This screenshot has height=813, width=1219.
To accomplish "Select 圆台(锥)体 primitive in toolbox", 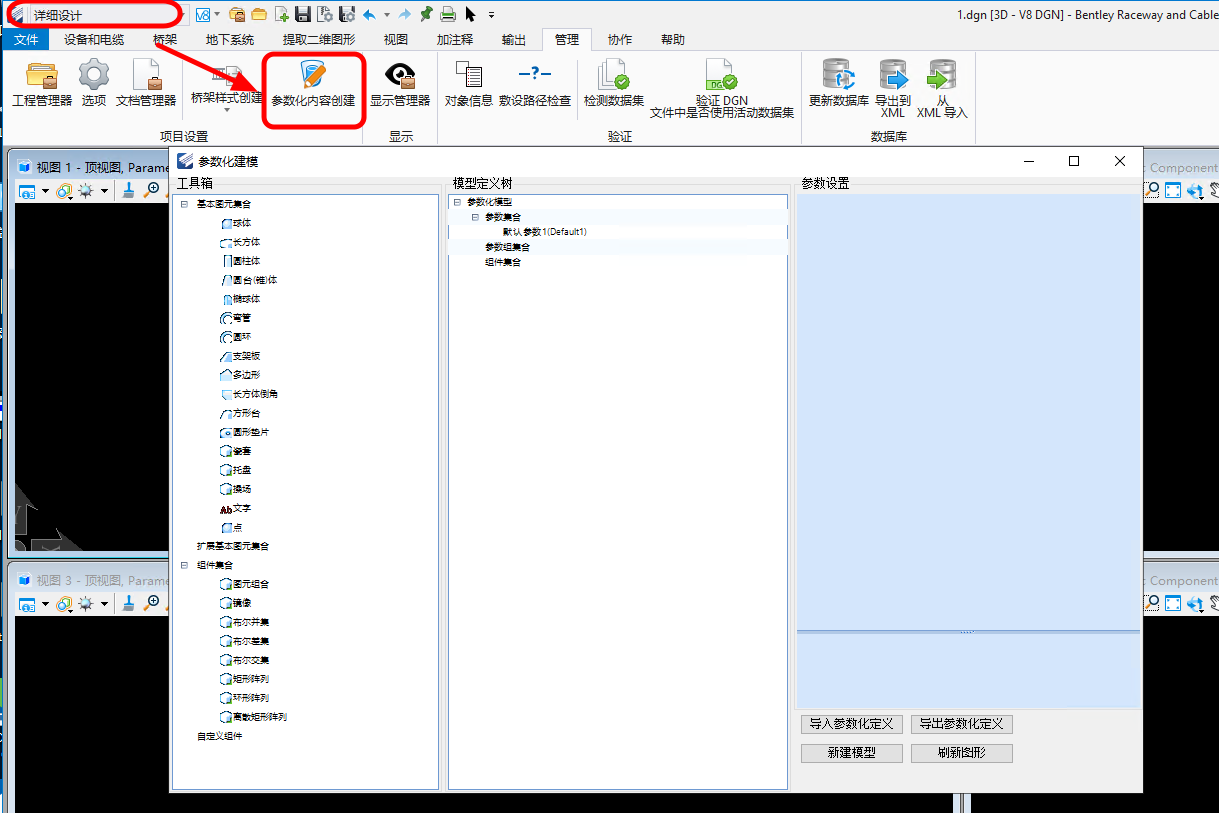I will click(x=248, y=280).
